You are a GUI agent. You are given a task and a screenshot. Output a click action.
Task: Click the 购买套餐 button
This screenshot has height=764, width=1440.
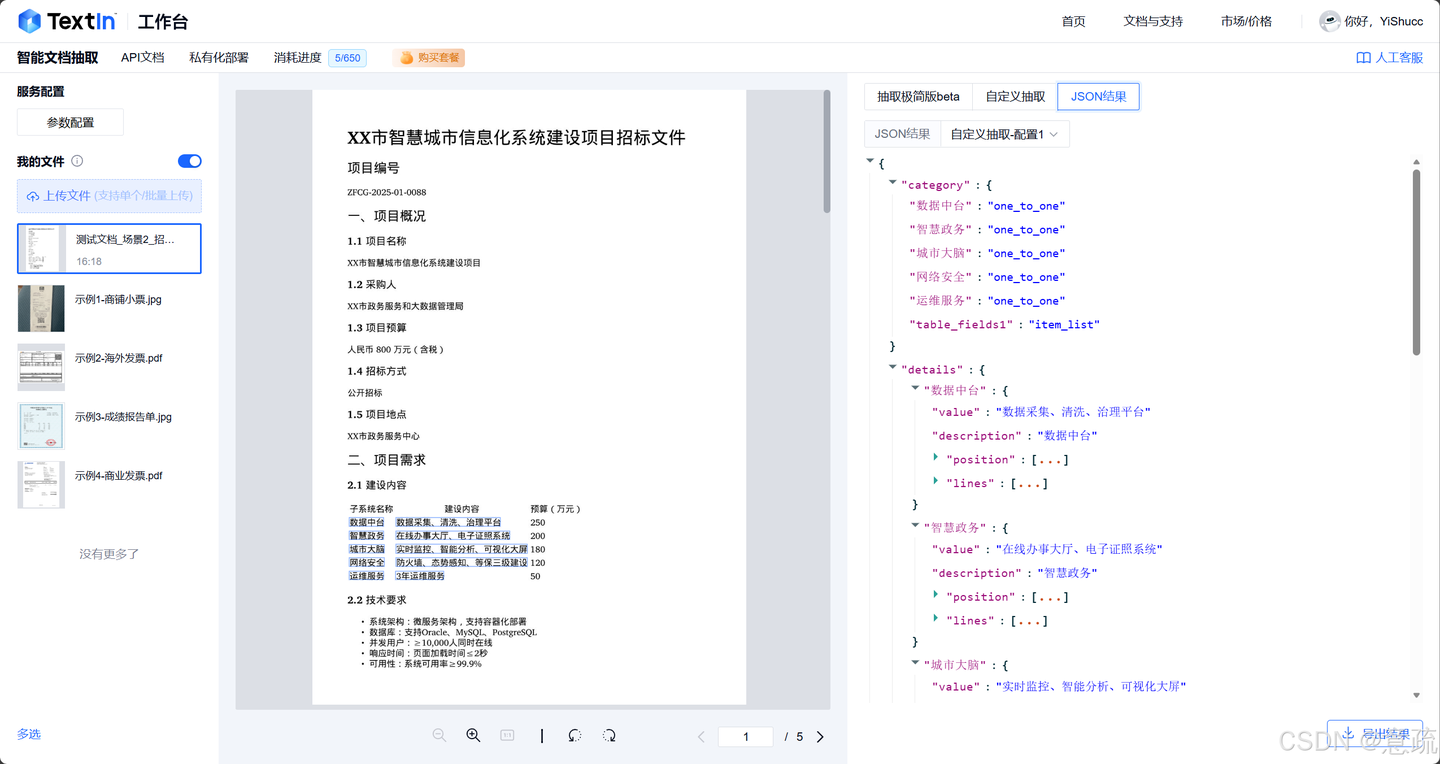click(429, 58)
